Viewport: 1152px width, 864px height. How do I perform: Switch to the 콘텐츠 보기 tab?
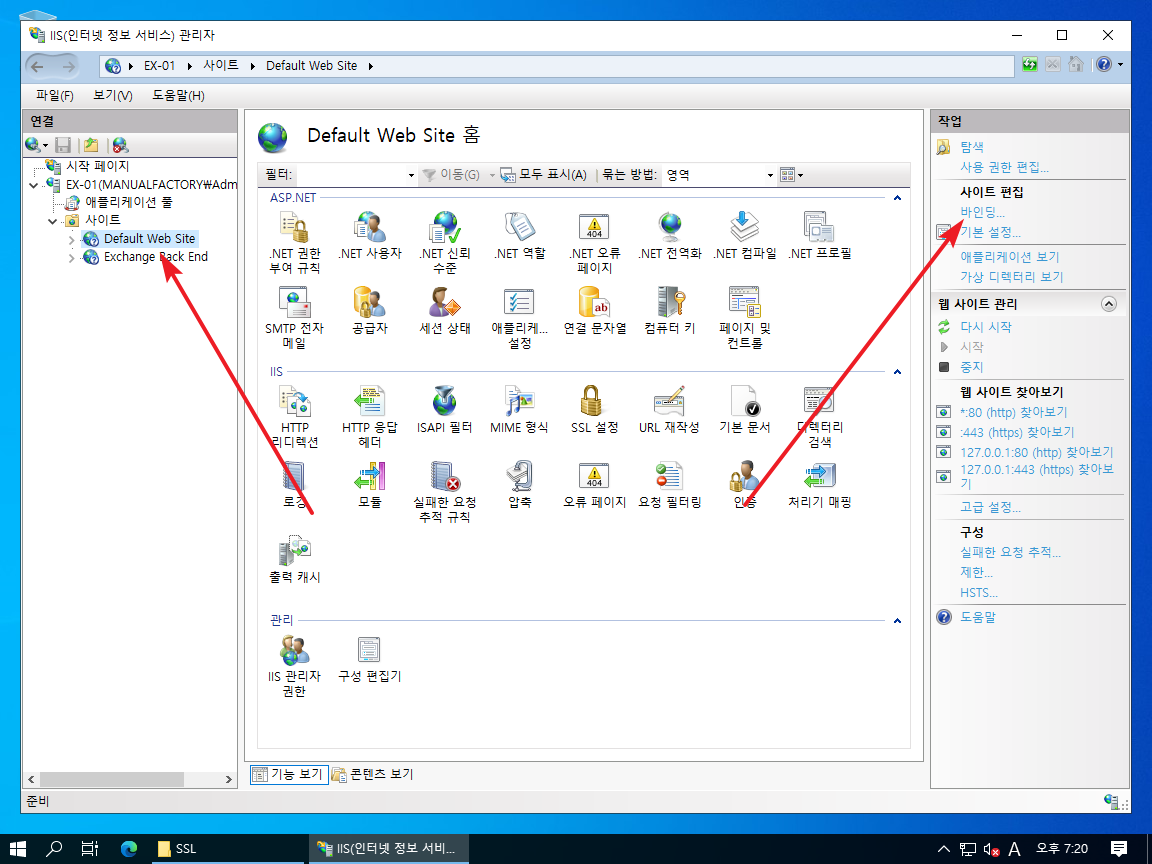pos(372,774)
